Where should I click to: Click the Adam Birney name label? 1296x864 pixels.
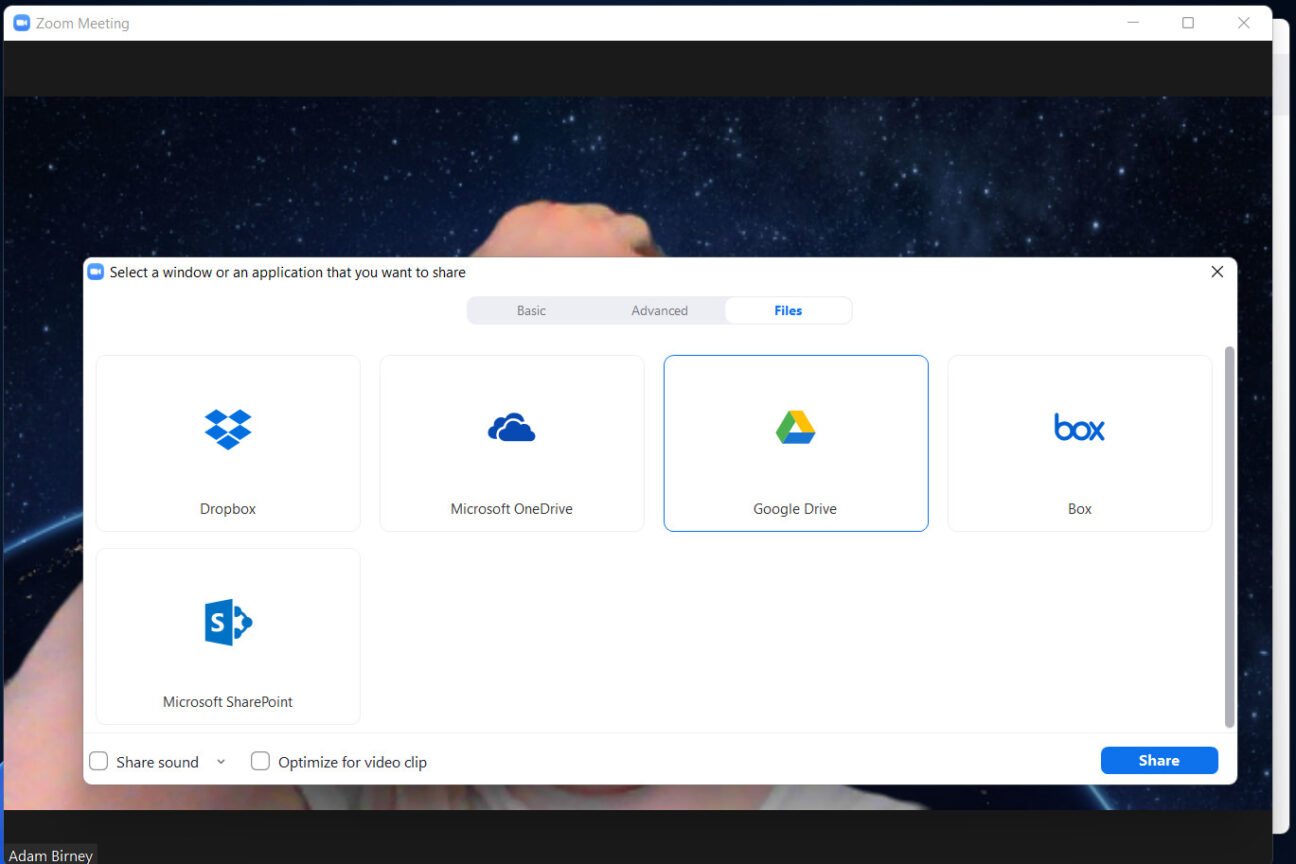[51, 855]
